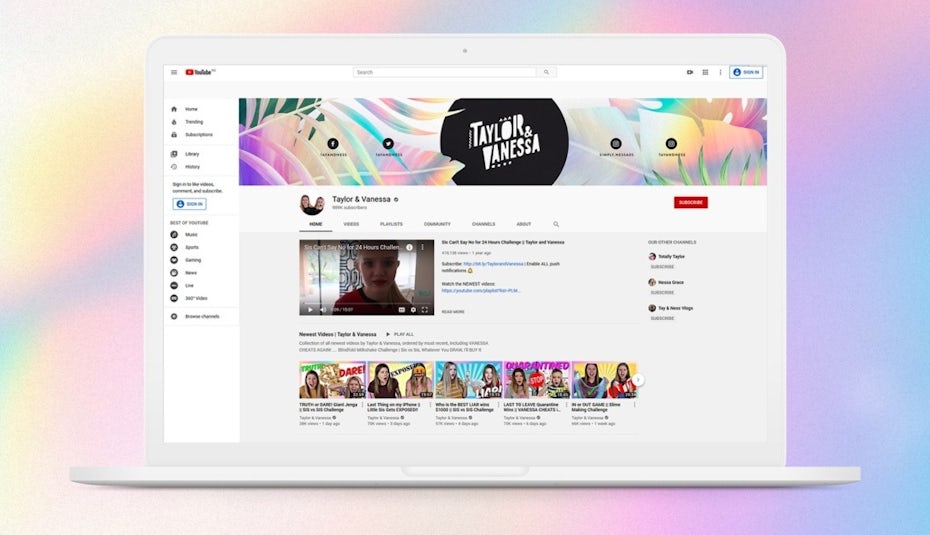
Task: Open settings gear in video player
Action: coord(413,310)
